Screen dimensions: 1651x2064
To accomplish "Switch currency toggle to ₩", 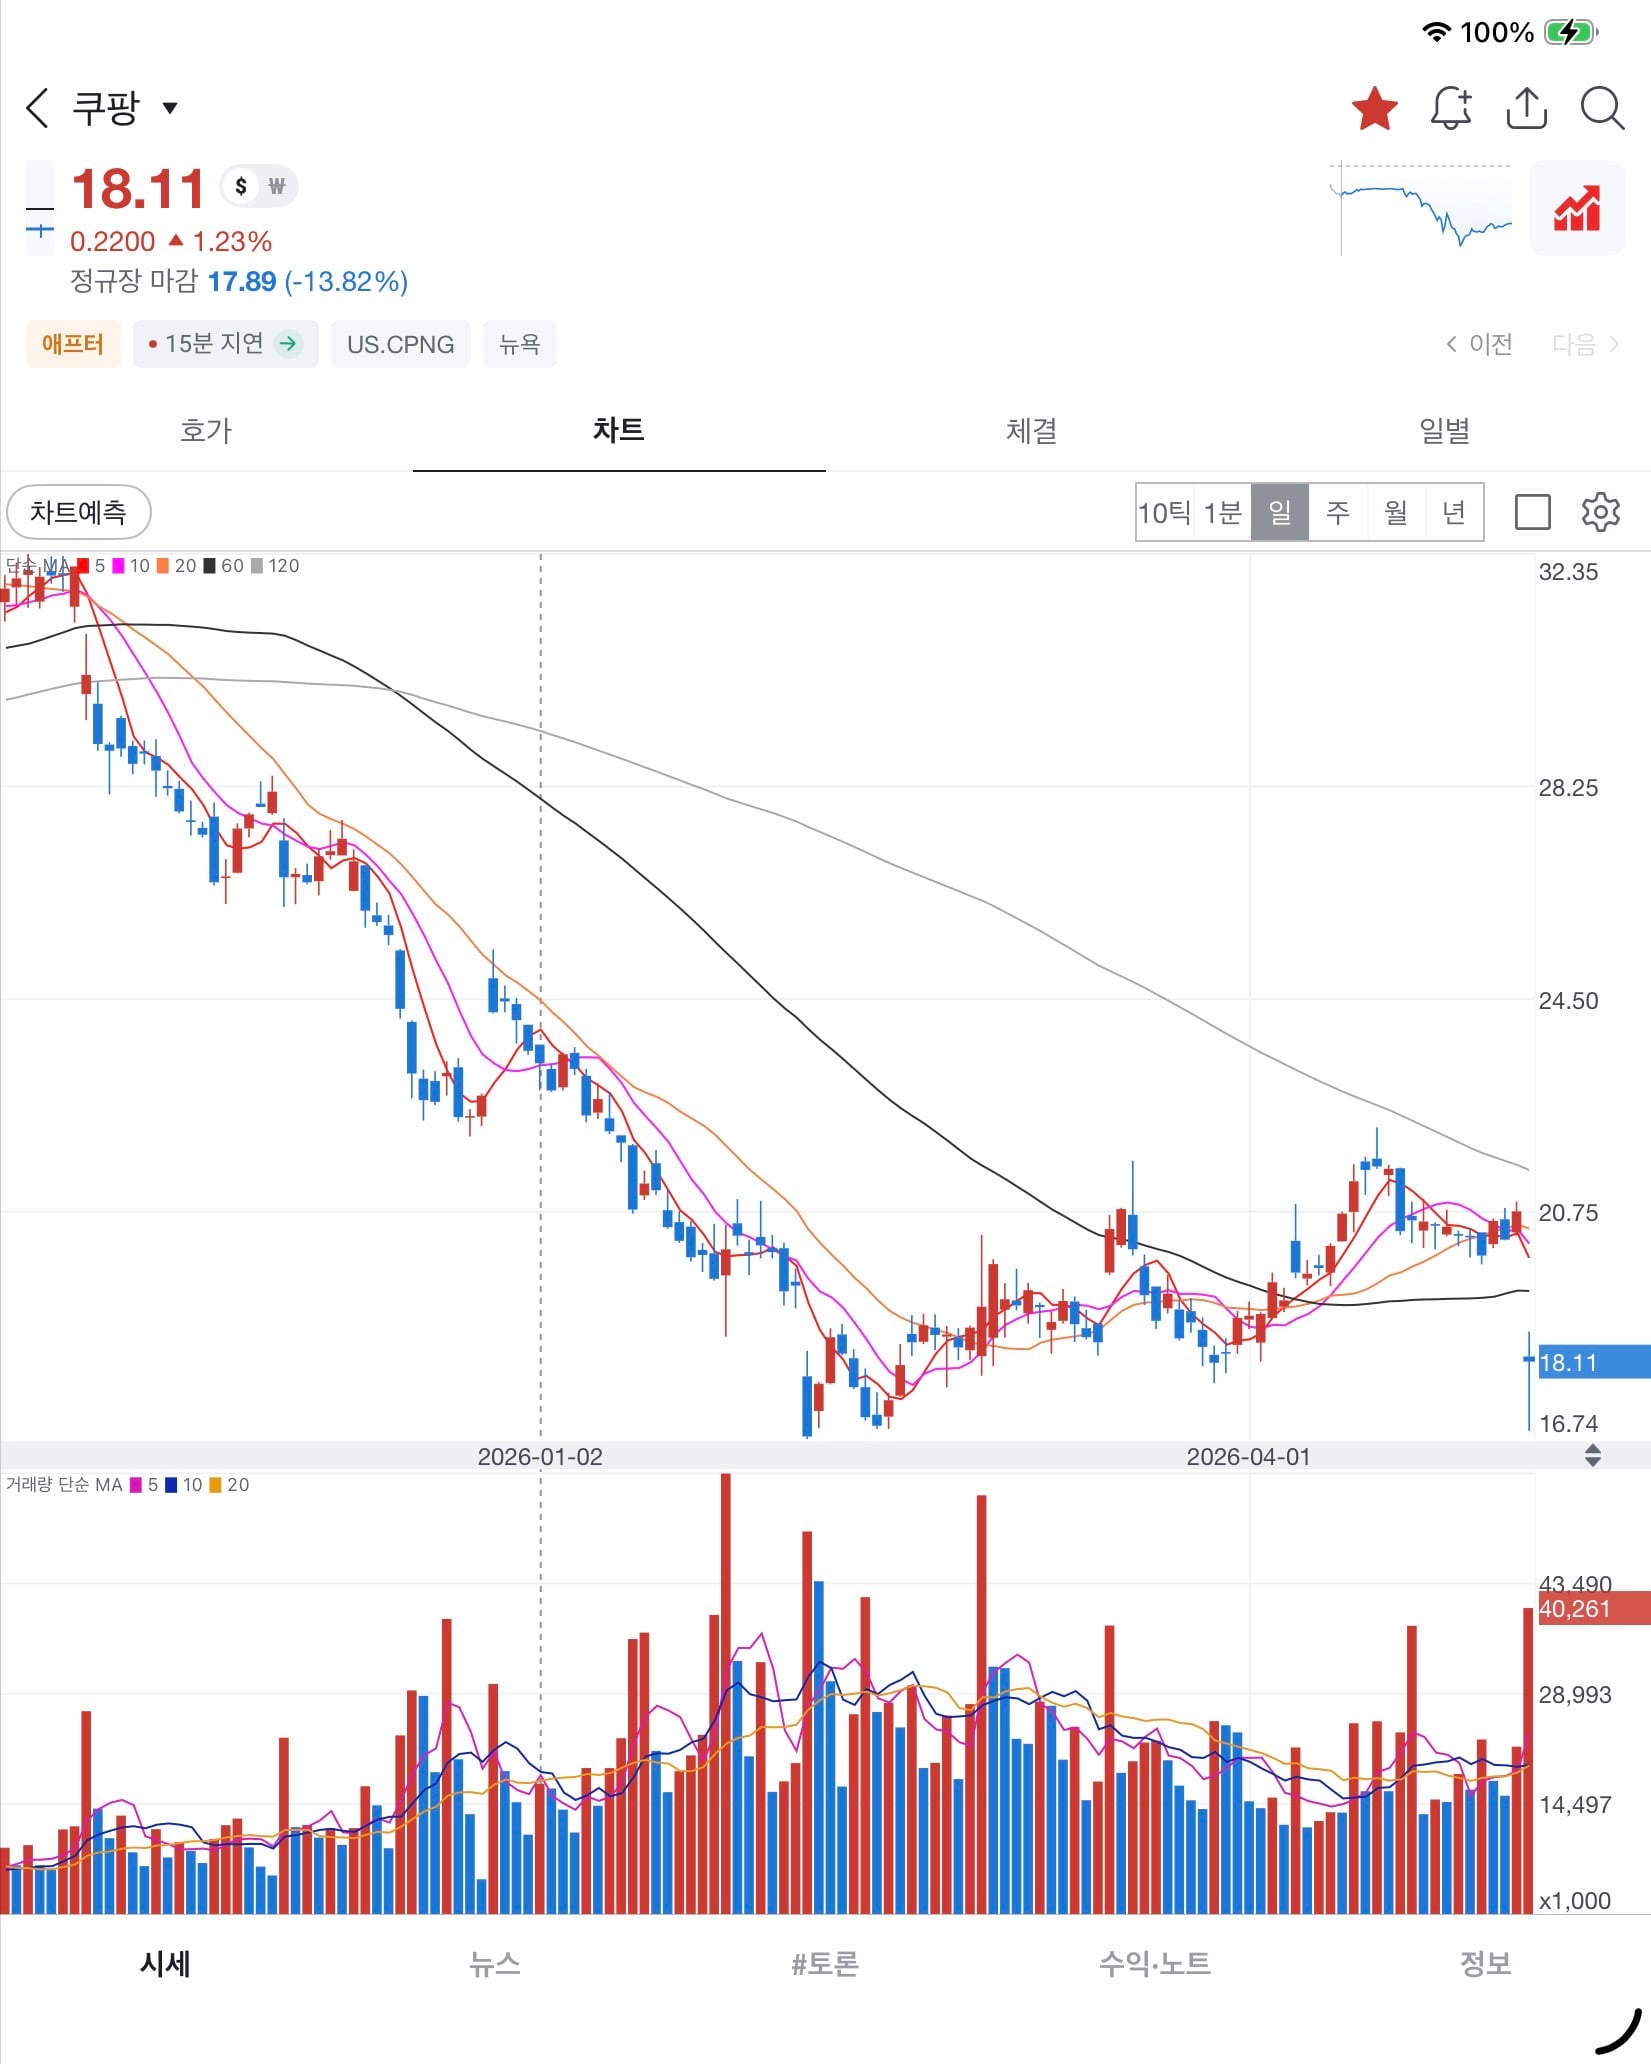I will tap(277, 186).
